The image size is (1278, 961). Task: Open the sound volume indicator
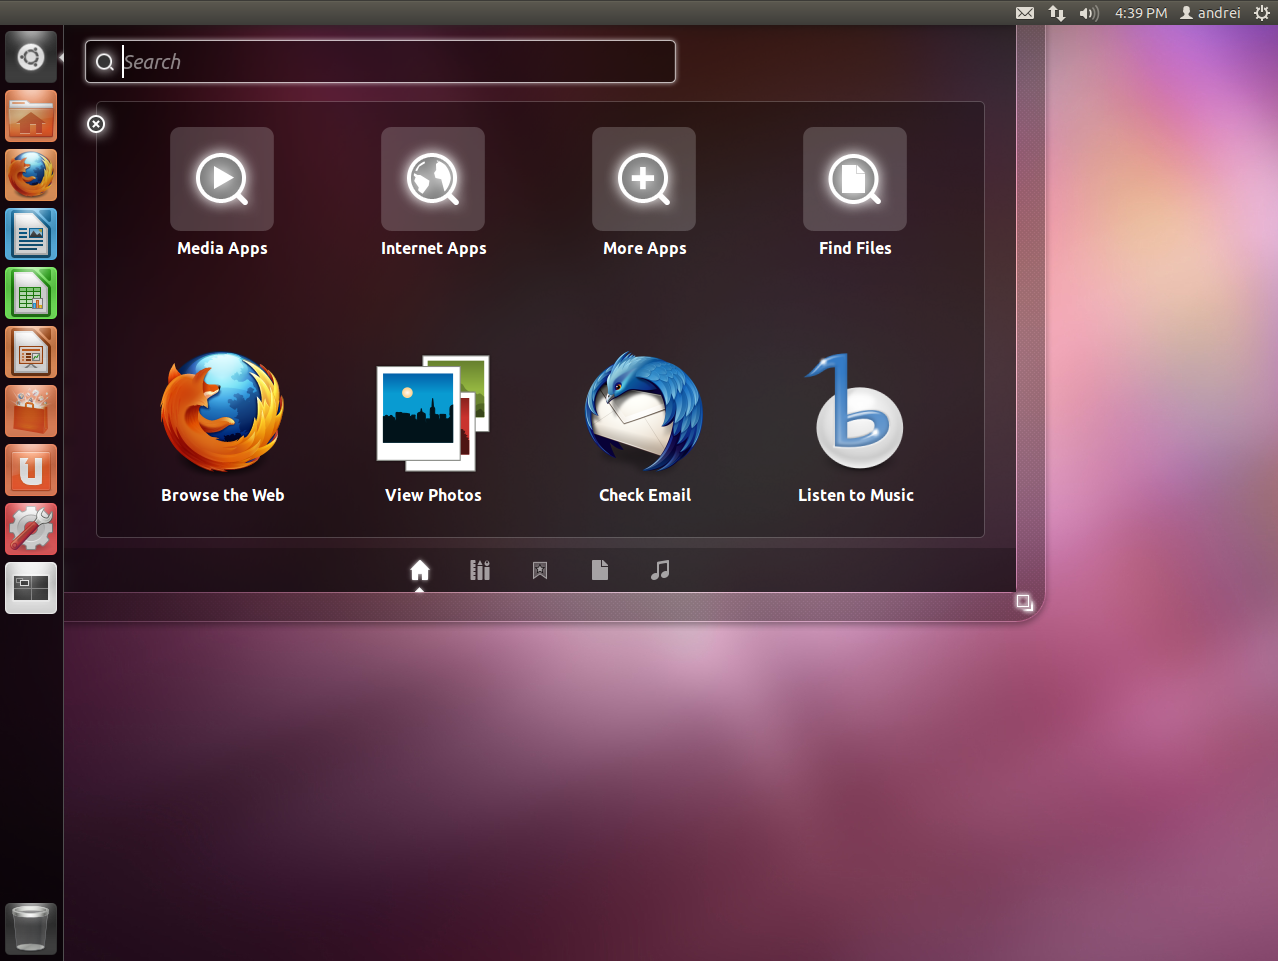tap(1089, 13)
